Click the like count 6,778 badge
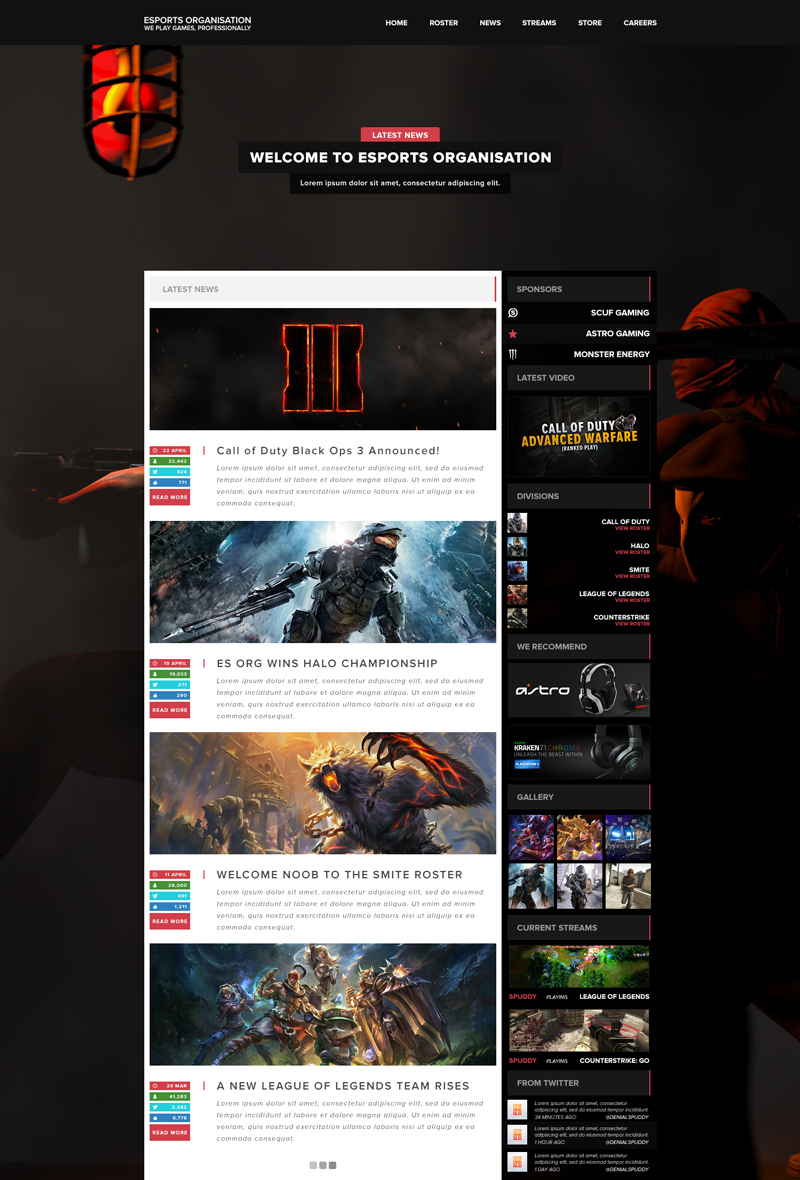 [x=169, y=1118]
